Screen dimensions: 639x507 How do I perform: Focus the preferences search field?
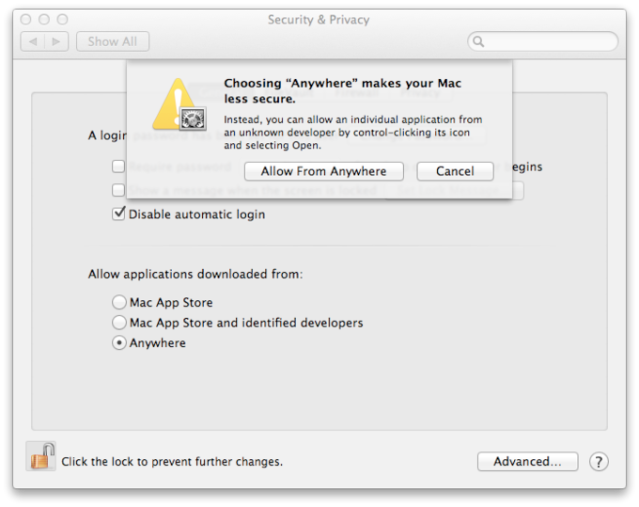click(x=542, y=42)
